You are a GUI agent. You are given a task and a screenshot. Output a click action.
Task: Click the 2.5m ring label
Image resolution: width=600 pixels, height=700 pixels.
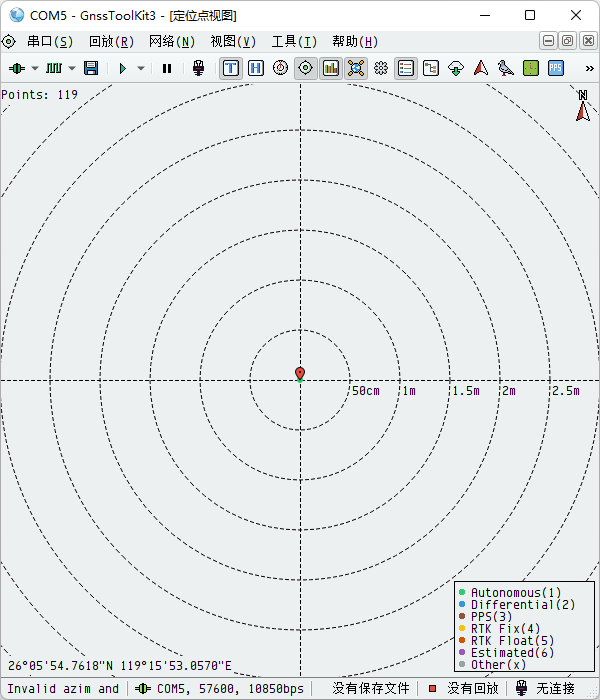566,391
